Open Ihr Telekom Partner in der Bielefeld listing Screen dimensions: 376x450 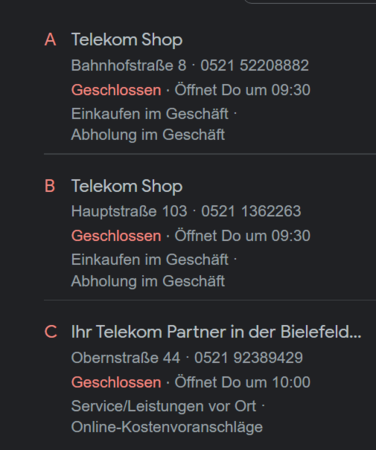pos(216,332)
